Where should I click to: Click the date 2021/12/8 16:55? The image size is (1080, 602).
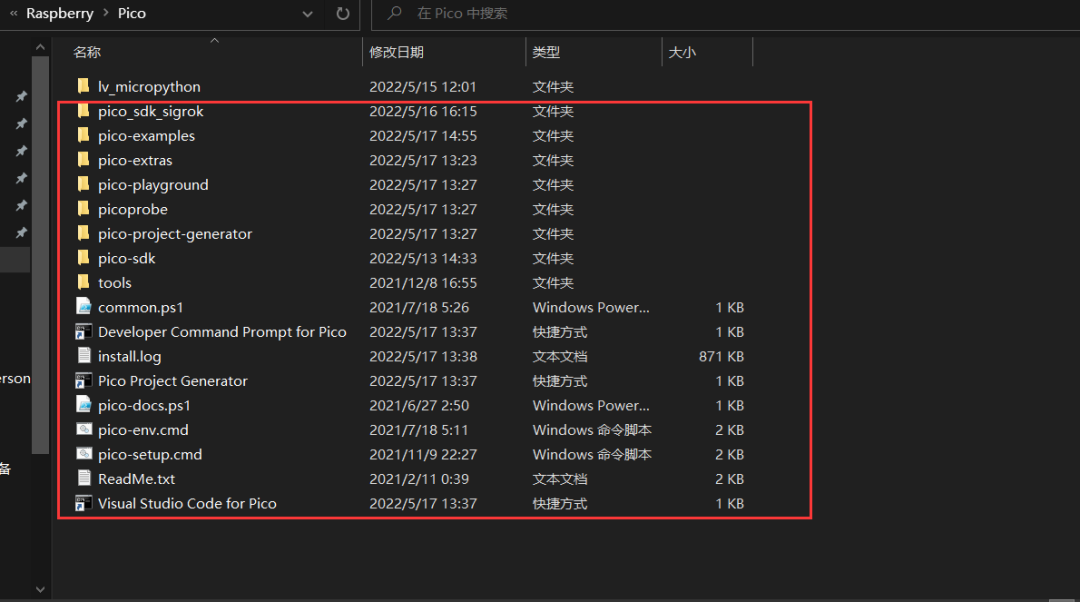click(x=423, y=282)
